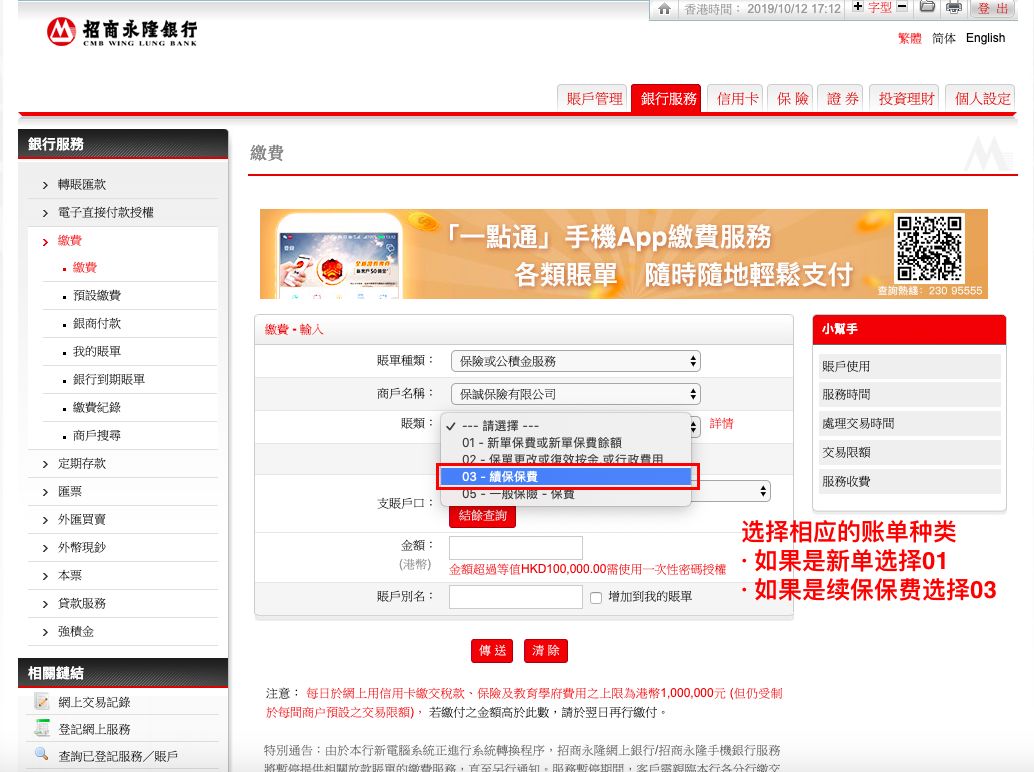Image resolution: width=1034 pixels, height=772 pixels.
Task: Click the CMB Wing Lung Bank logo
Action: pos(122,32)
